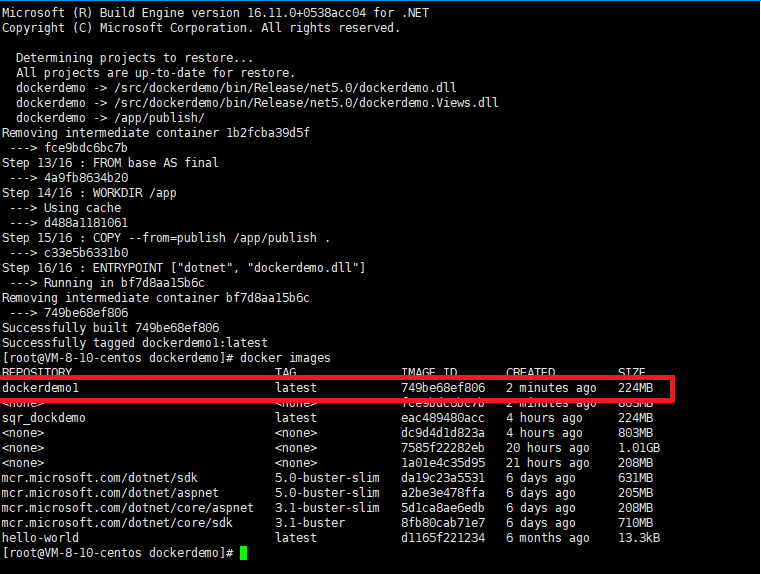Click image ID '7585f22282eb'
The width and height of the screenshot is (761, 574).
[x=443, y=448]
